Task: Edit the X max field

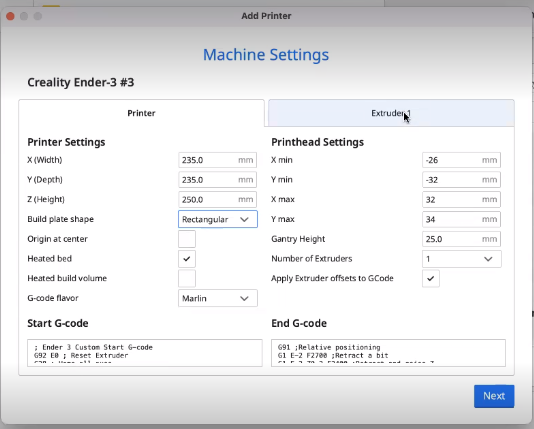Action: (461, 200)
